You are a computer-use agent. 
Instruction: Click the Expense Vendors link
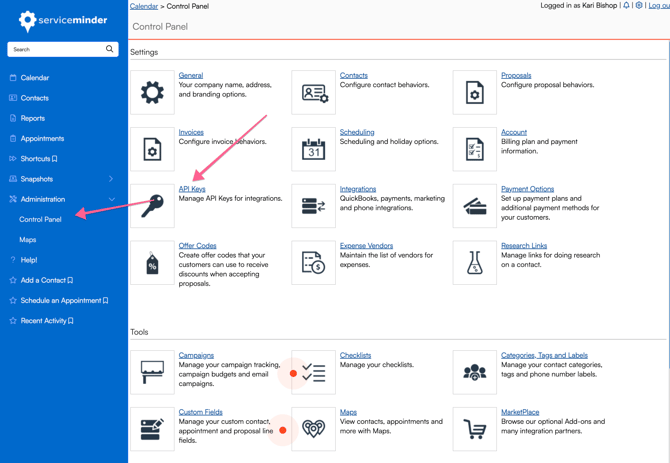pyautogui.click(x=366, y=246)
